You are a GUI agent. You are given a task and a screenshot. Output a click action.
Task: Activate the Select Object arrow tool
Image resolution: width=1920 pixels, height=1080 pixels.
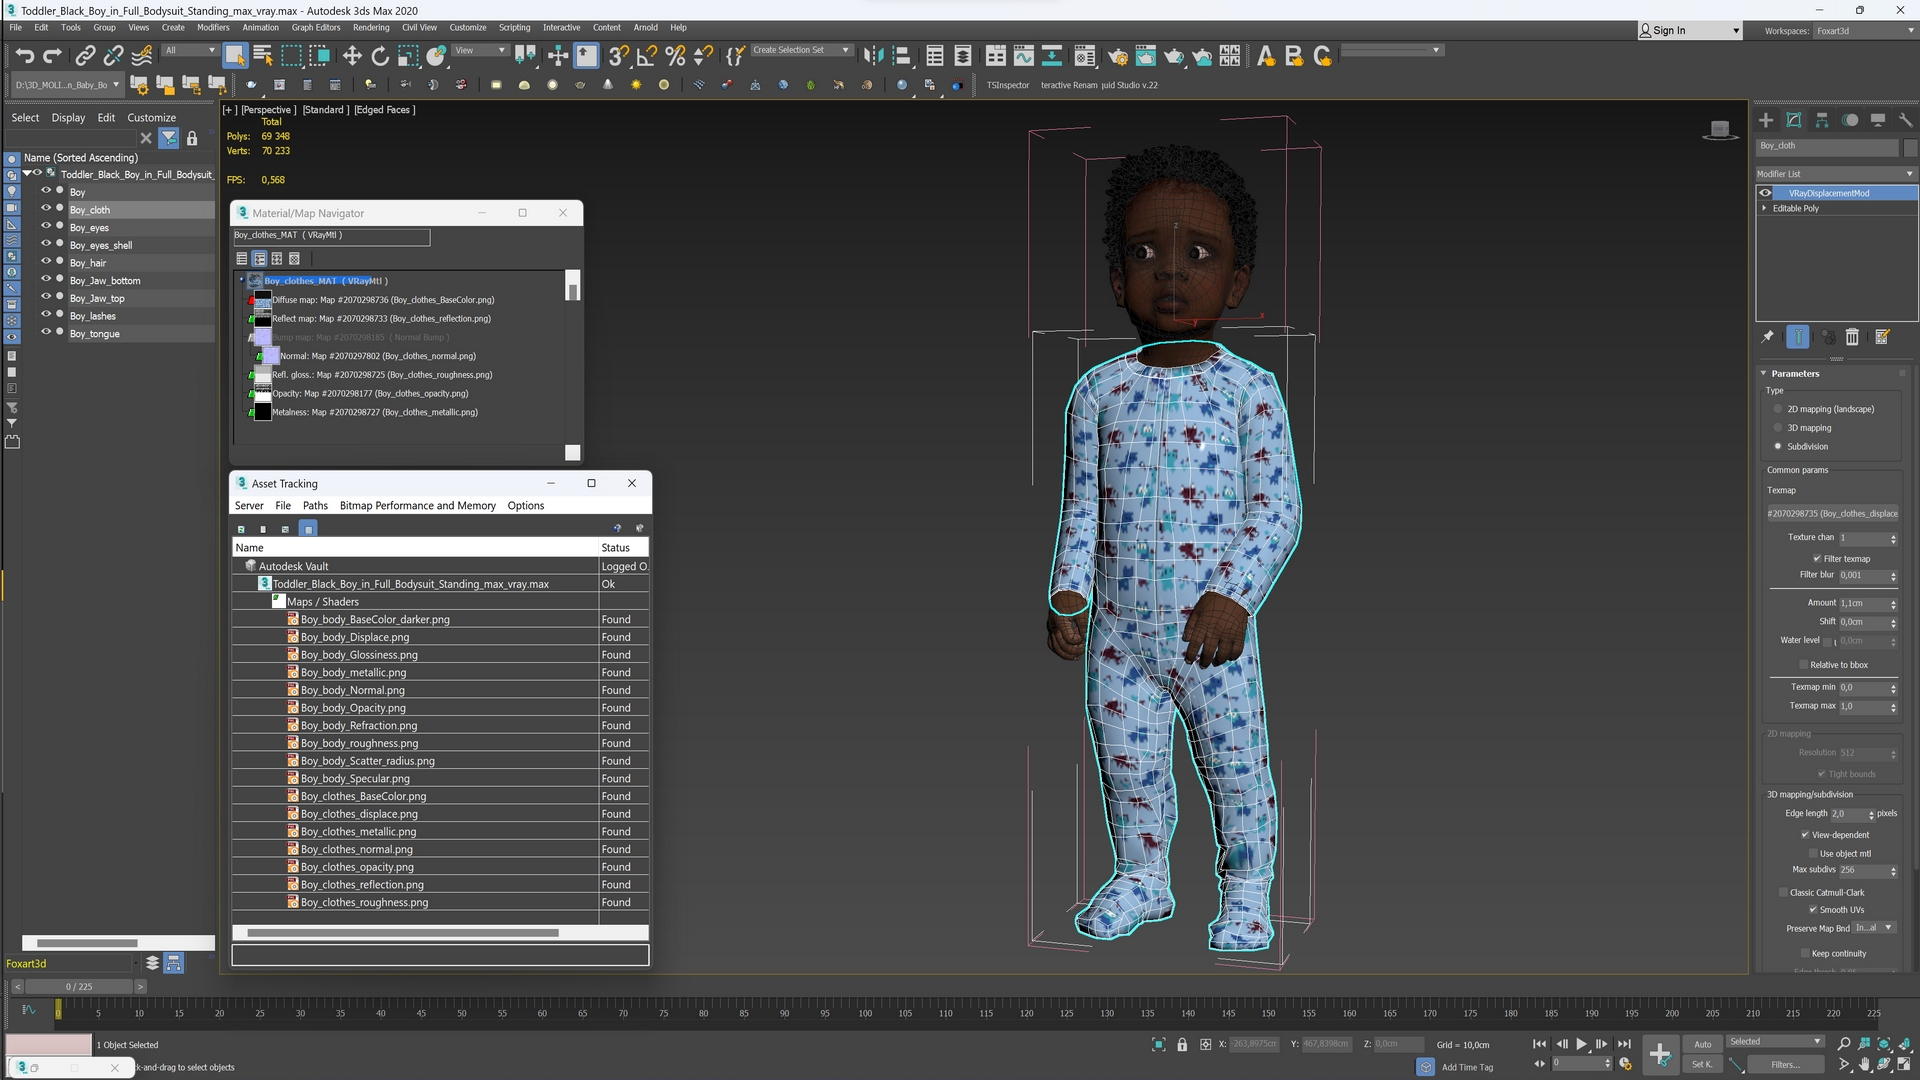pos(235,56)
